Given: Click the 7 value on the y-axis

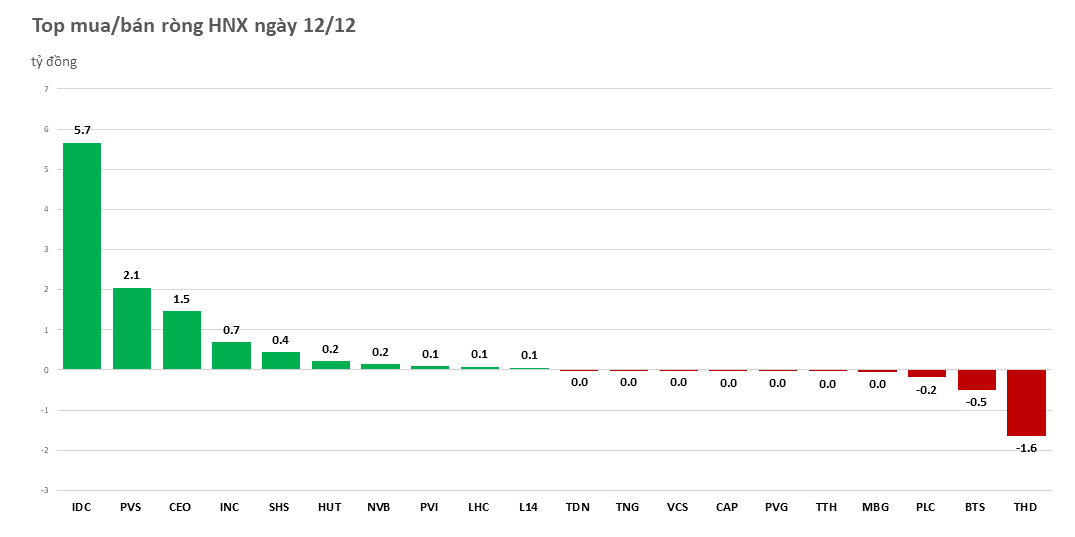Looking at the screenshot, I should coord(45,89).
